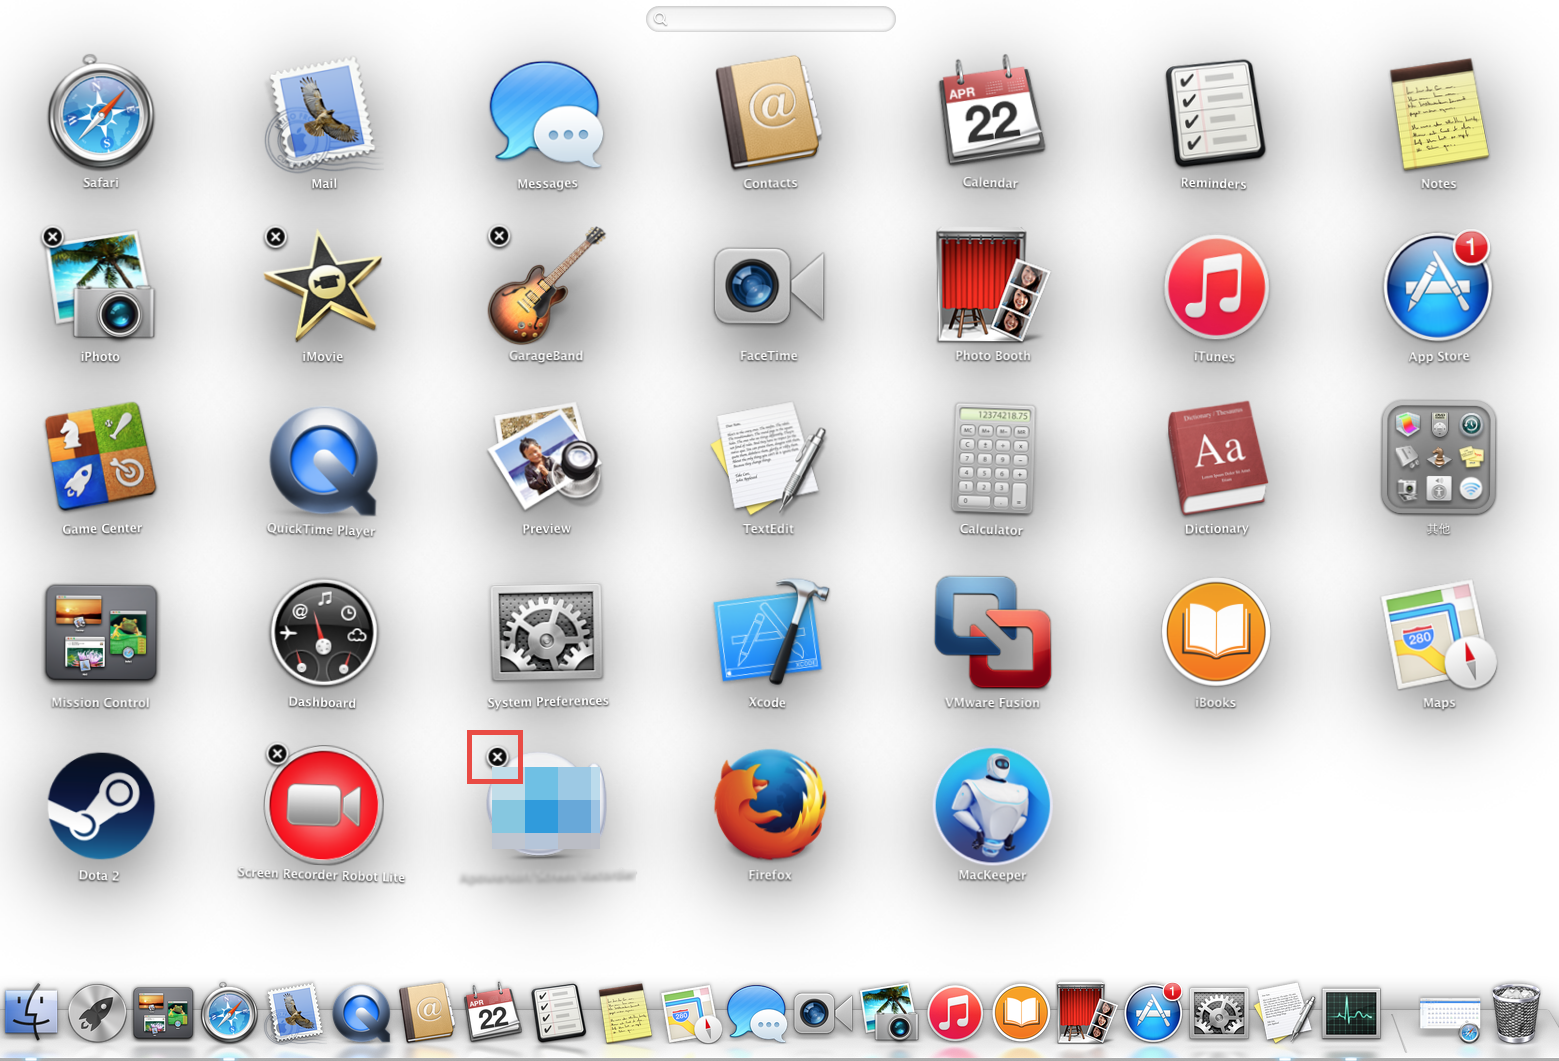Open the App Store

pos(1437,289)
